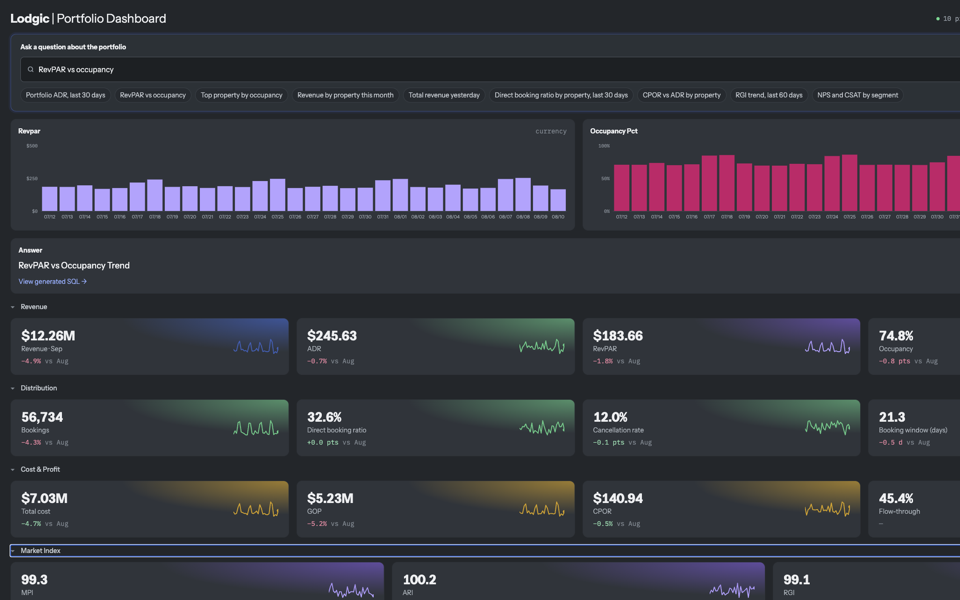Click the Bookings sparkline chart
This screenshot has width=960, height=600.
(256, 428)
